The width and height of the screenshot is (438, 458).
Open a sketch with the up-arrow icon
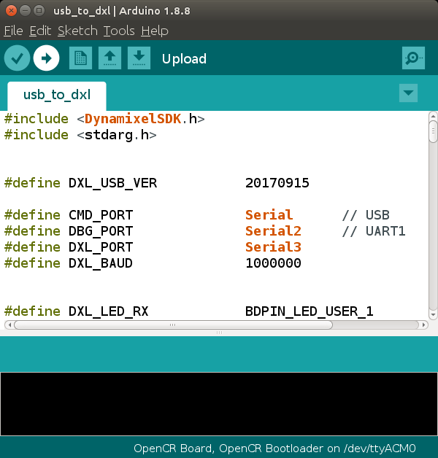tap(110, 58)
